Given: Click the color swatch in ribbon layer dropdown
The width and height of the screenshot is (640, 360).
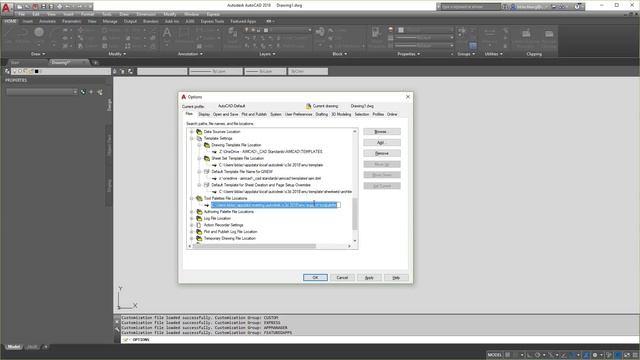Looking at the screenshot, I should (x=266, y=30).
